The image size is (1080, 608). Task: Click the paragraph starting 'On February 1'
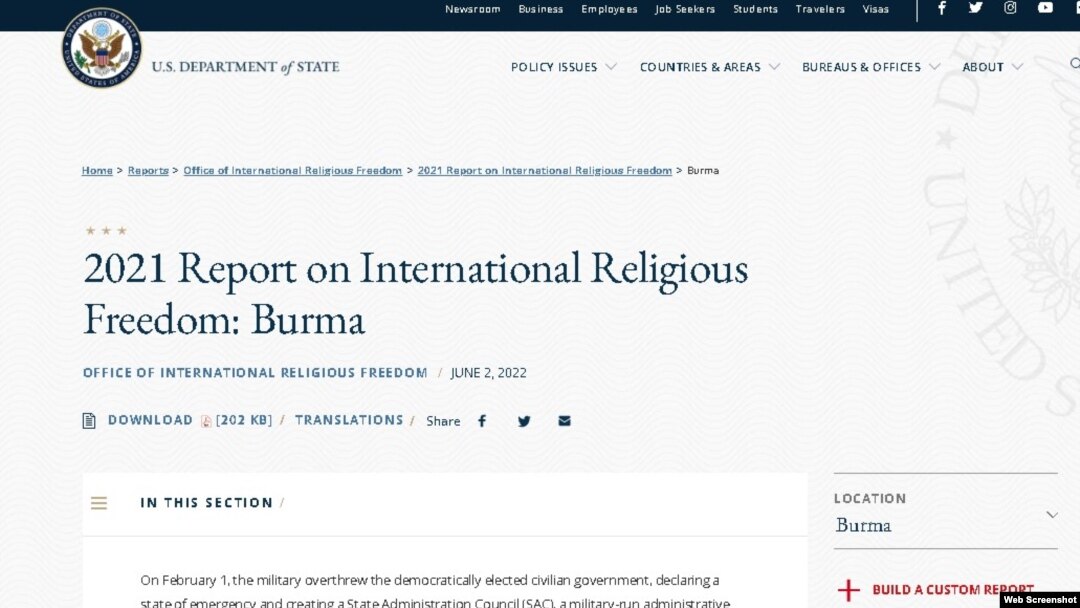435,591
